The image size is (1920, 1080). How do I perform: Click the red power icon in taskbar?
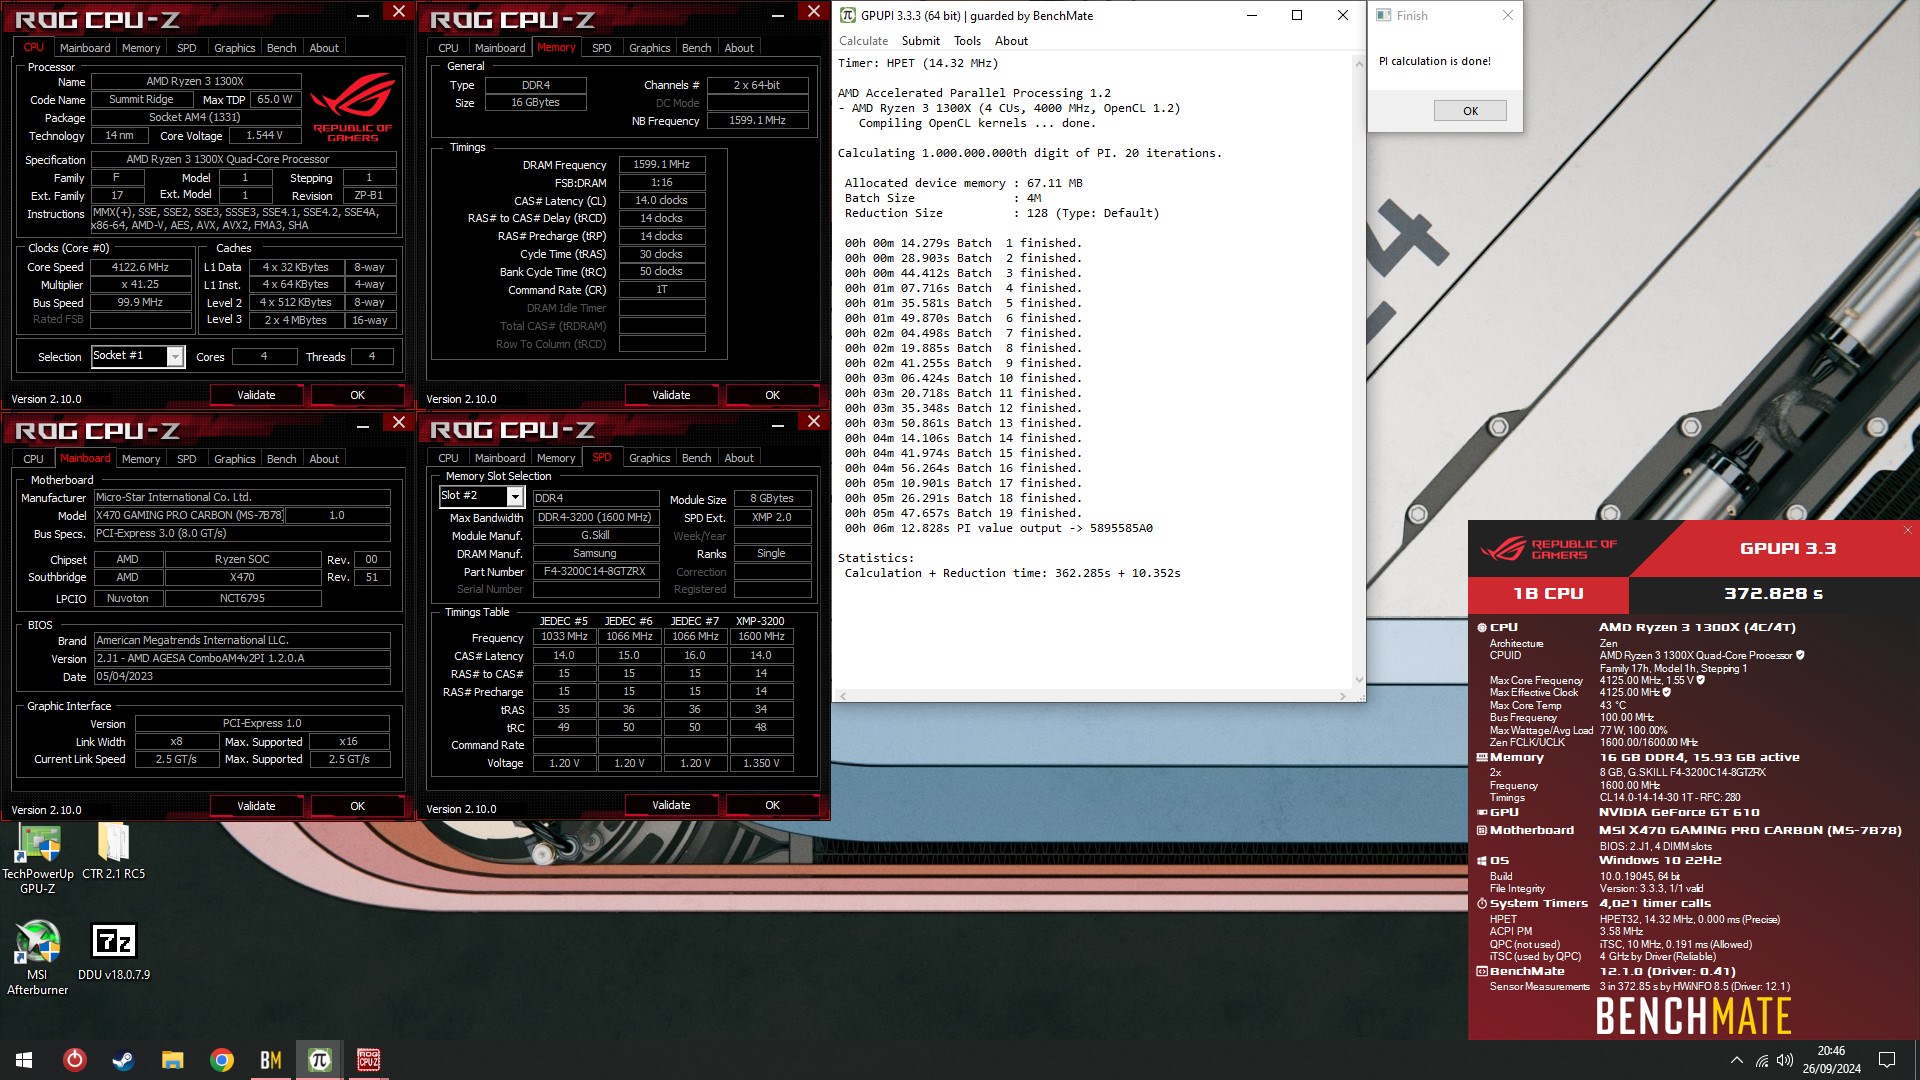coord(75,1060)
